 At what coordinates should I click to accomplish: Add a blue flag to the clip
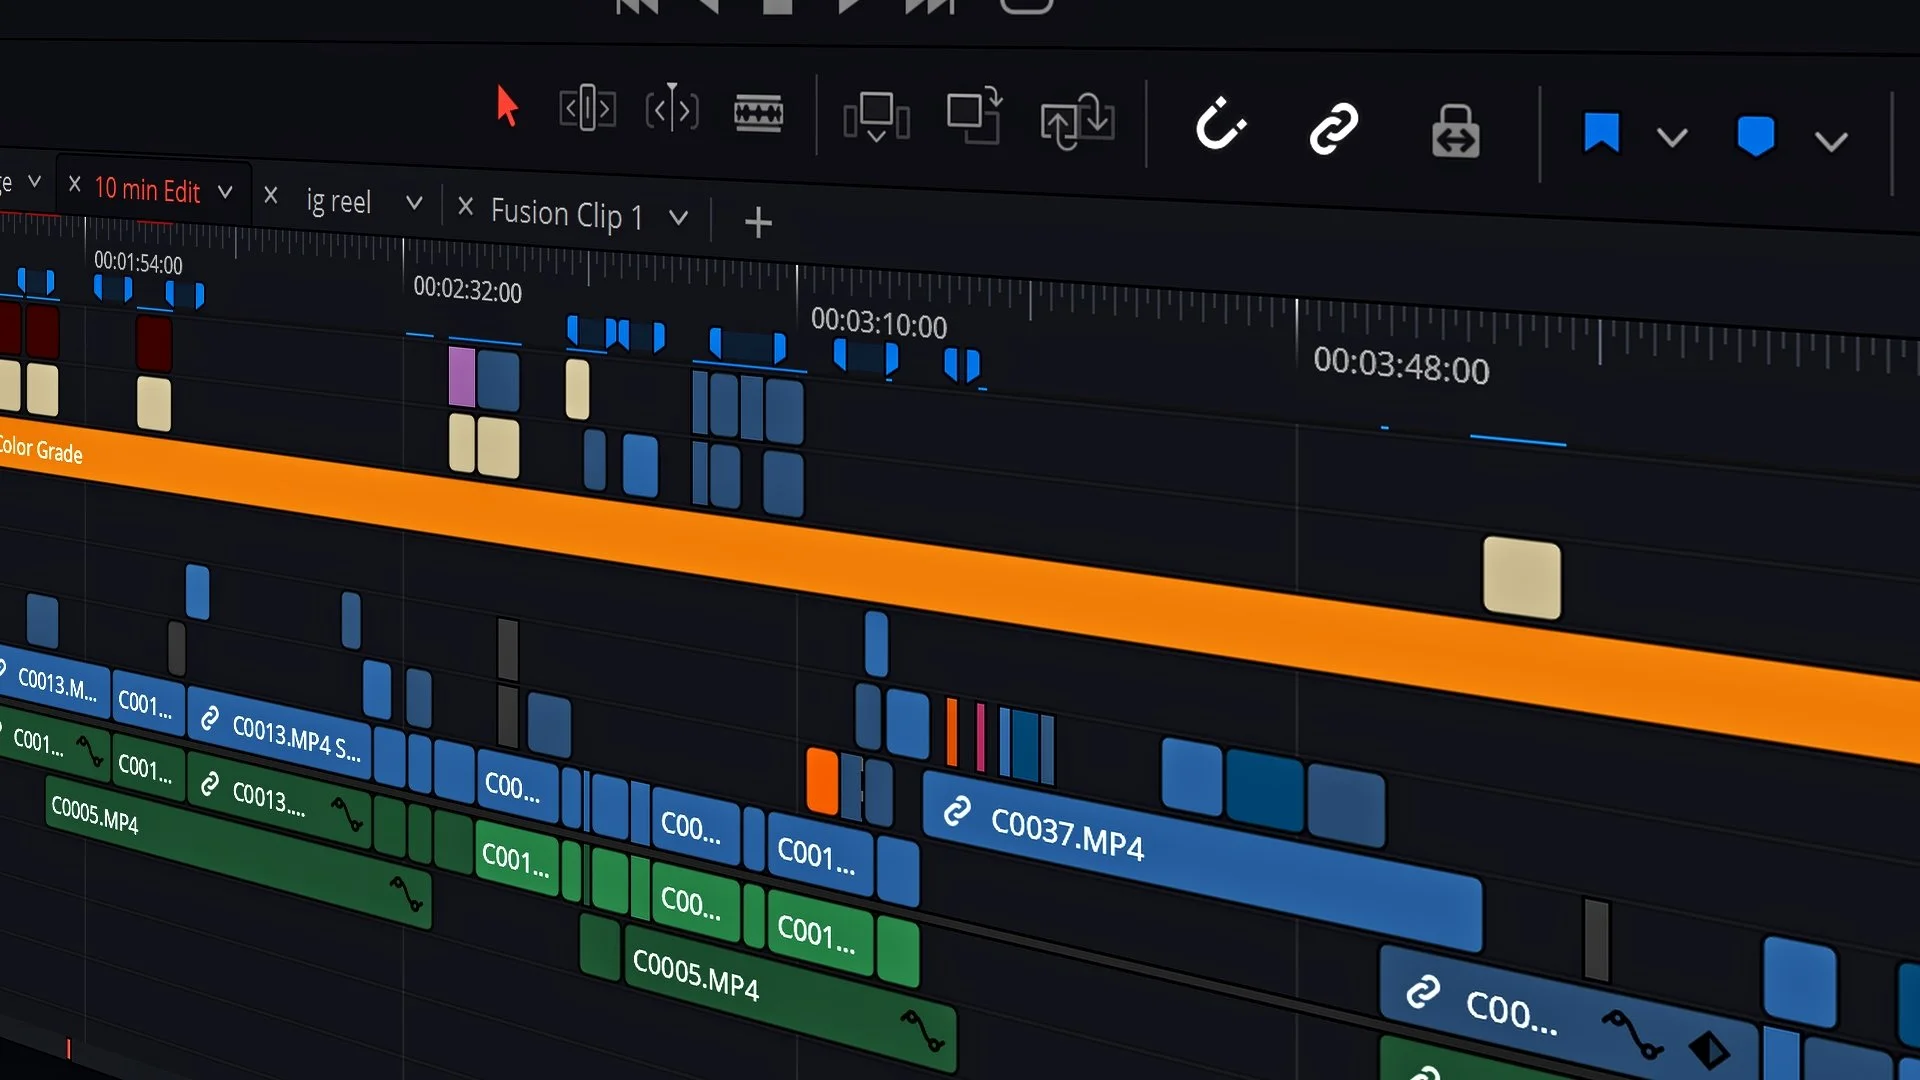coord(1603,130)
